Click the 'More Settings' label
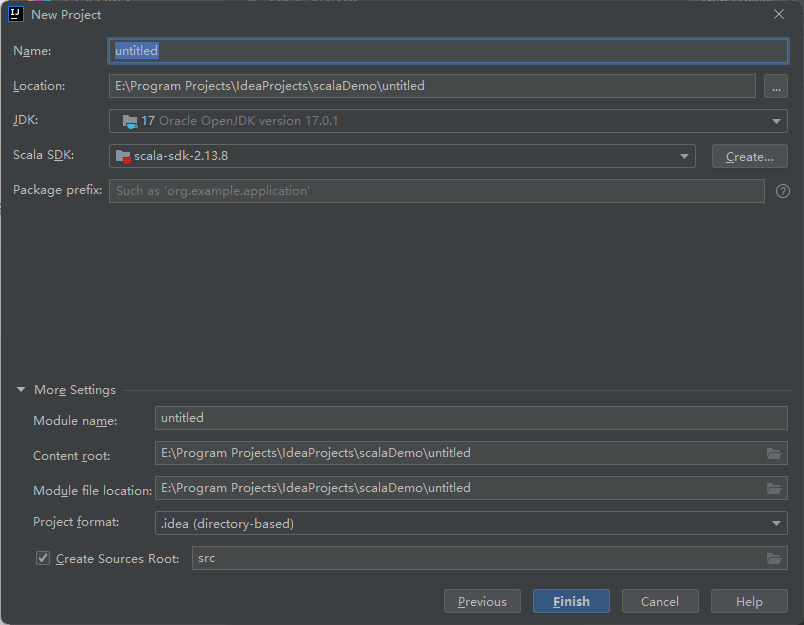804x625 pixels. pos(75,390)
